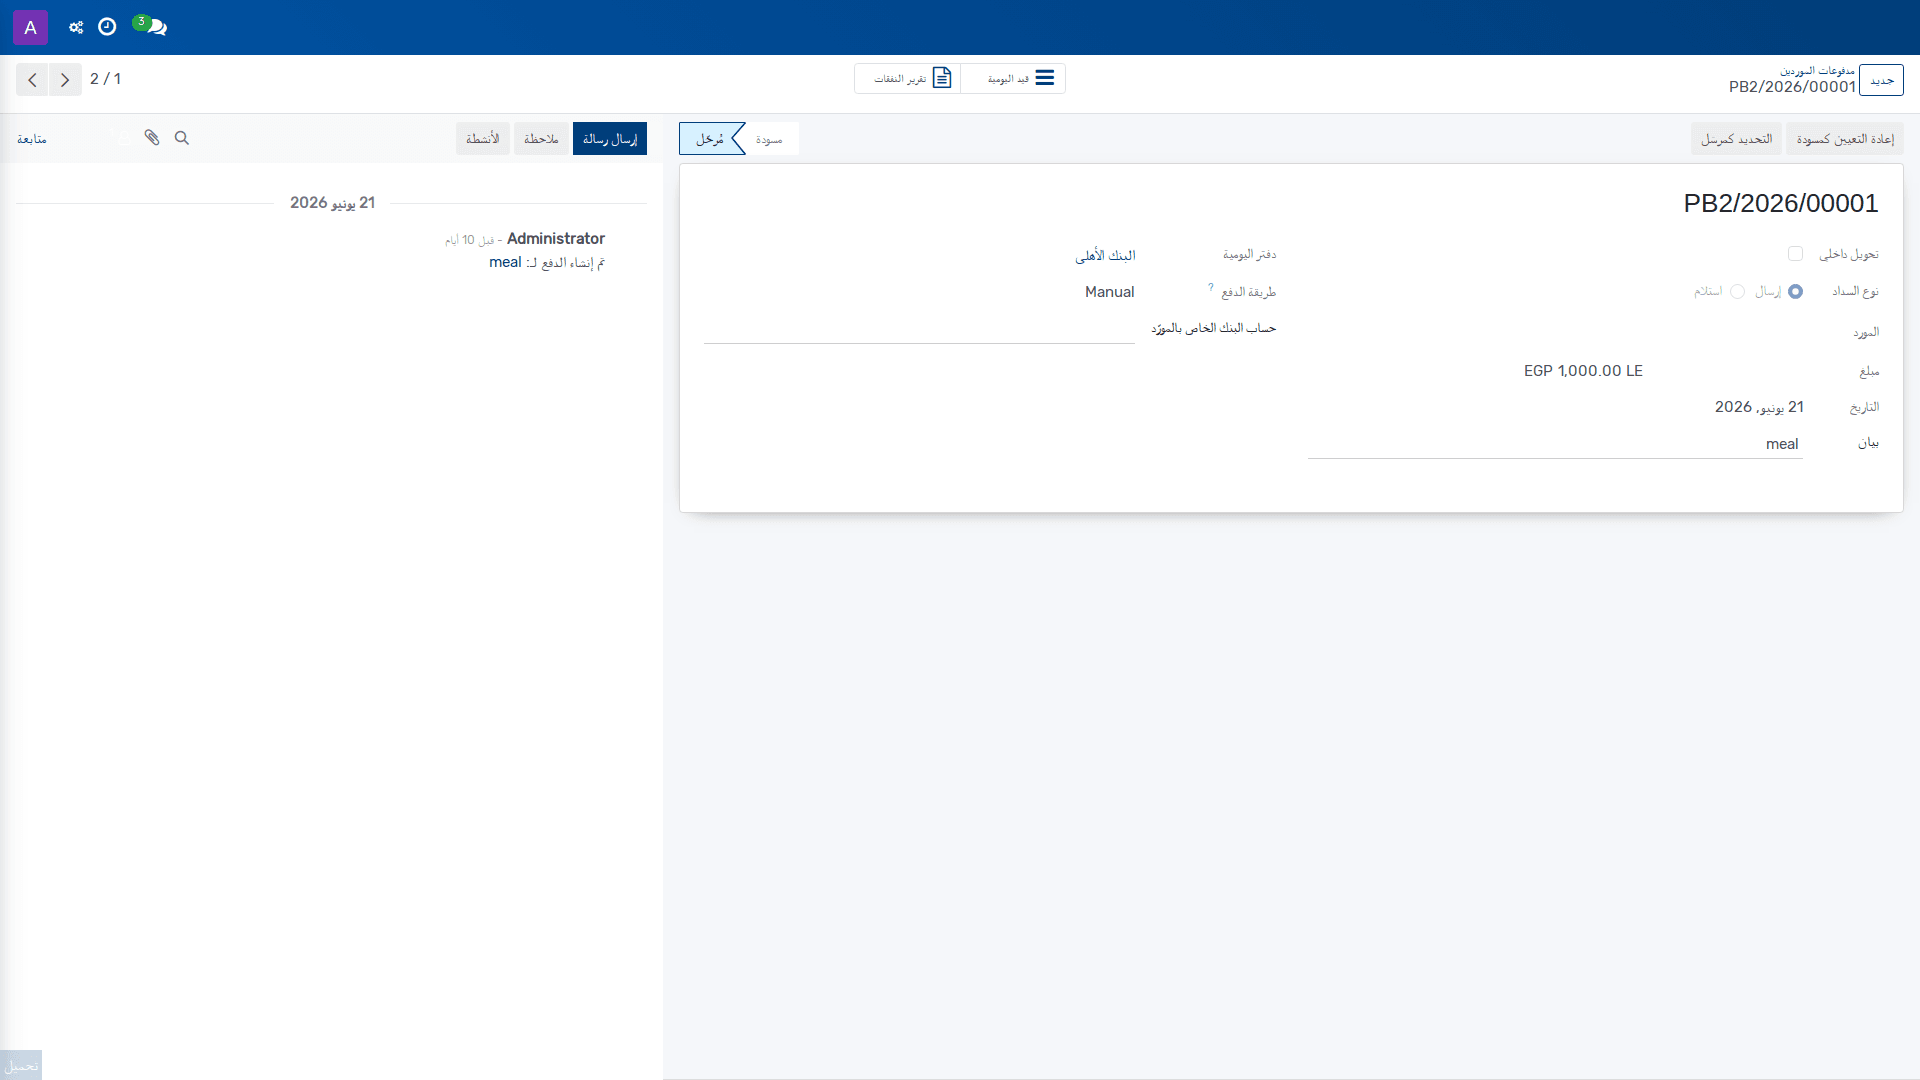Go to next record with right chevron
The image size is (1920, 1080).
(x=65, y=80)
